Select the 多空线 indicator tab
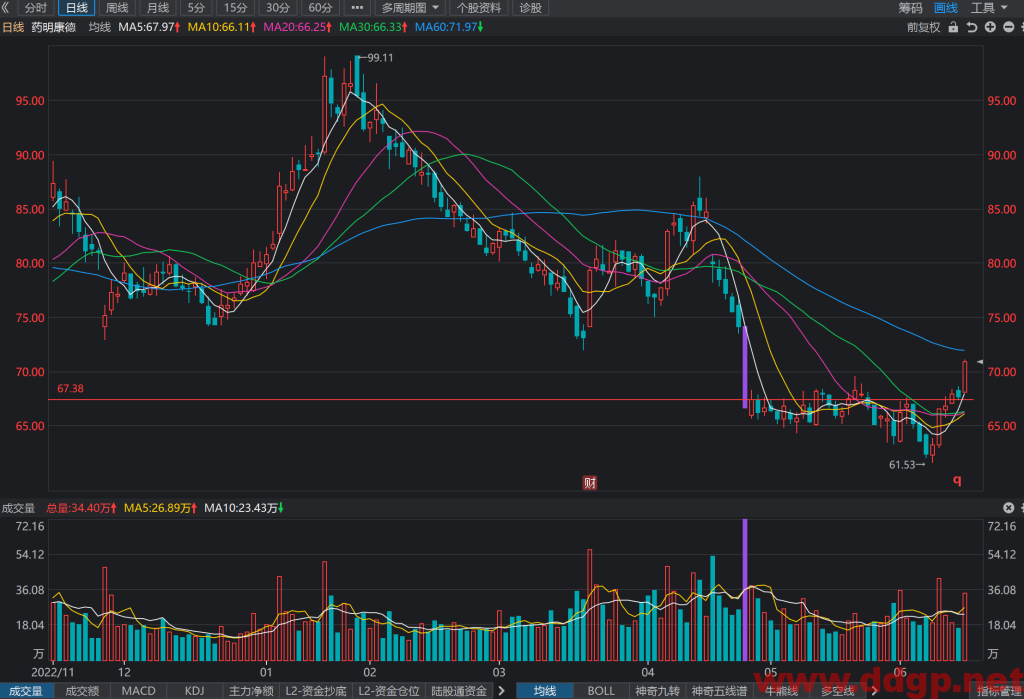1024x699 pixels. tap(838, 691)
